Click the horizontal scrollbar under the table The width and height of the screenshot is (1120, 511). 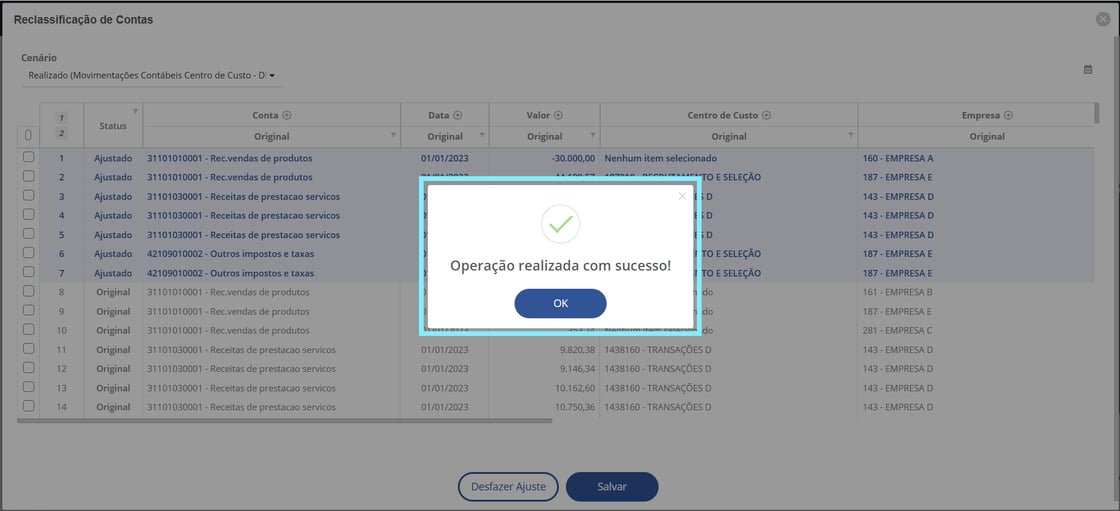pos(284,421)
